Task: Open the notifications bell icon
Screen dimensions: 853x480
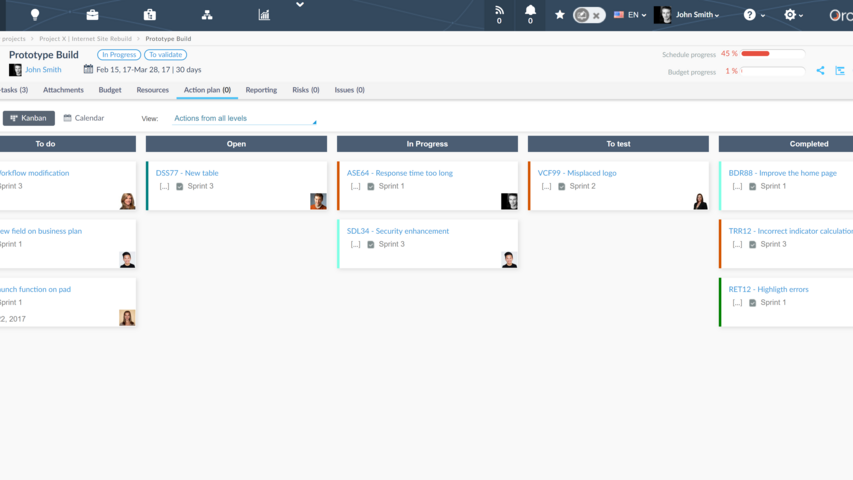Action: pos(530,11)
